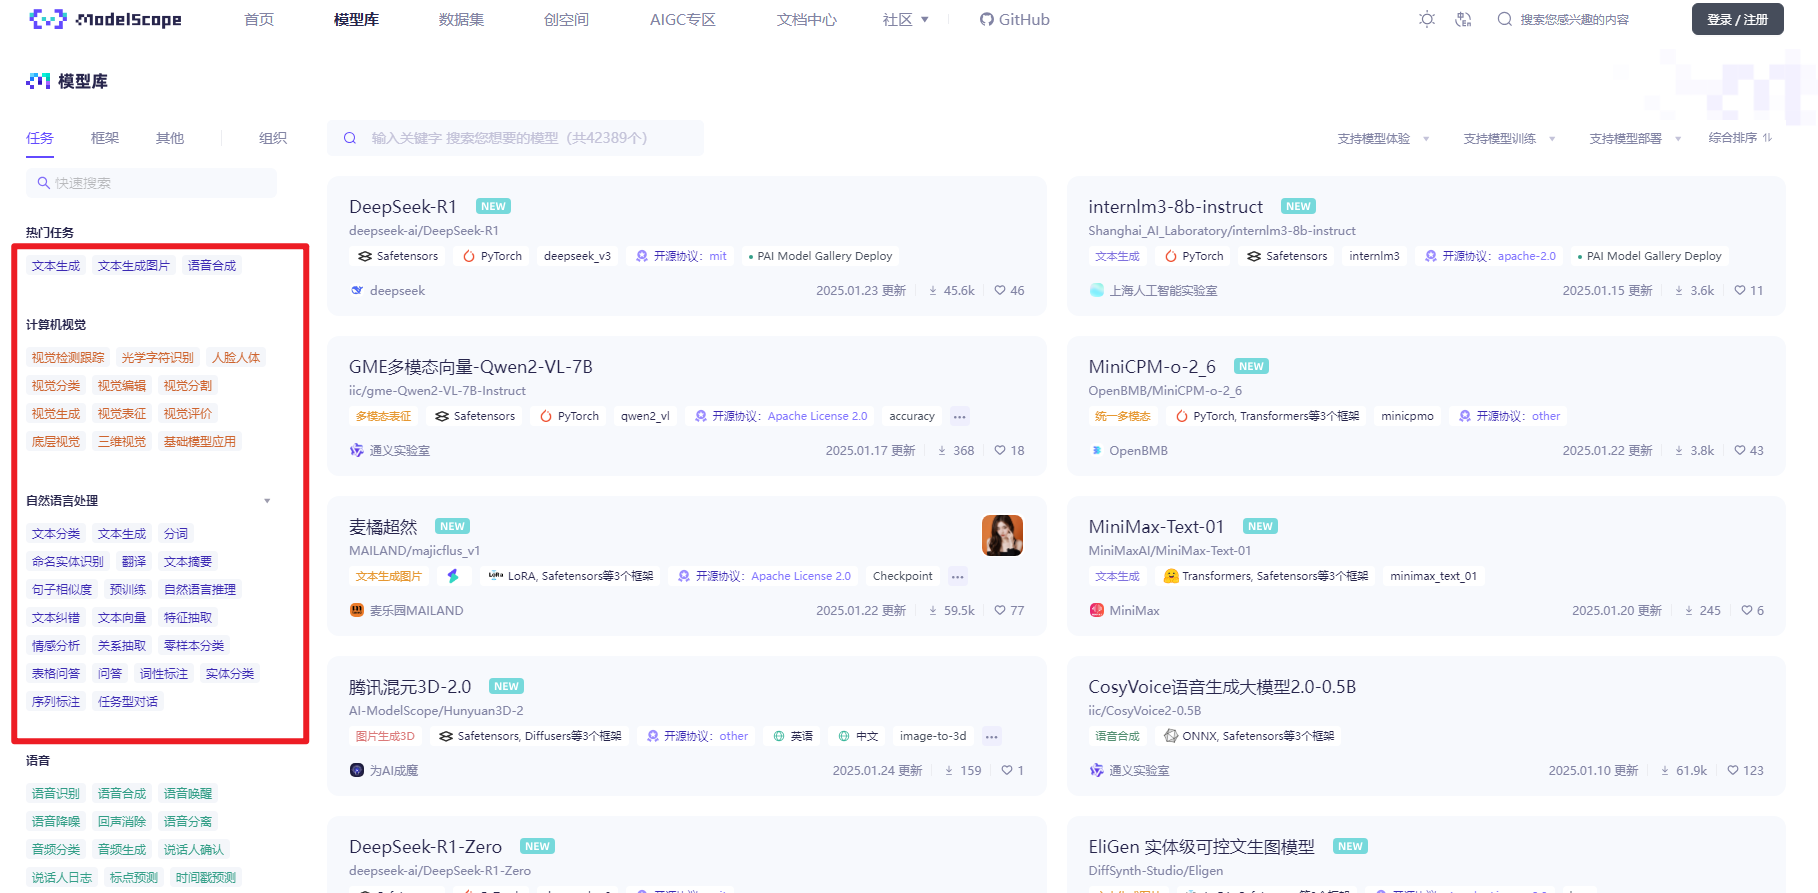The image size is (1818, 893).
Task: Switch to the 任务 filter tab
Action: coord(40,138)
